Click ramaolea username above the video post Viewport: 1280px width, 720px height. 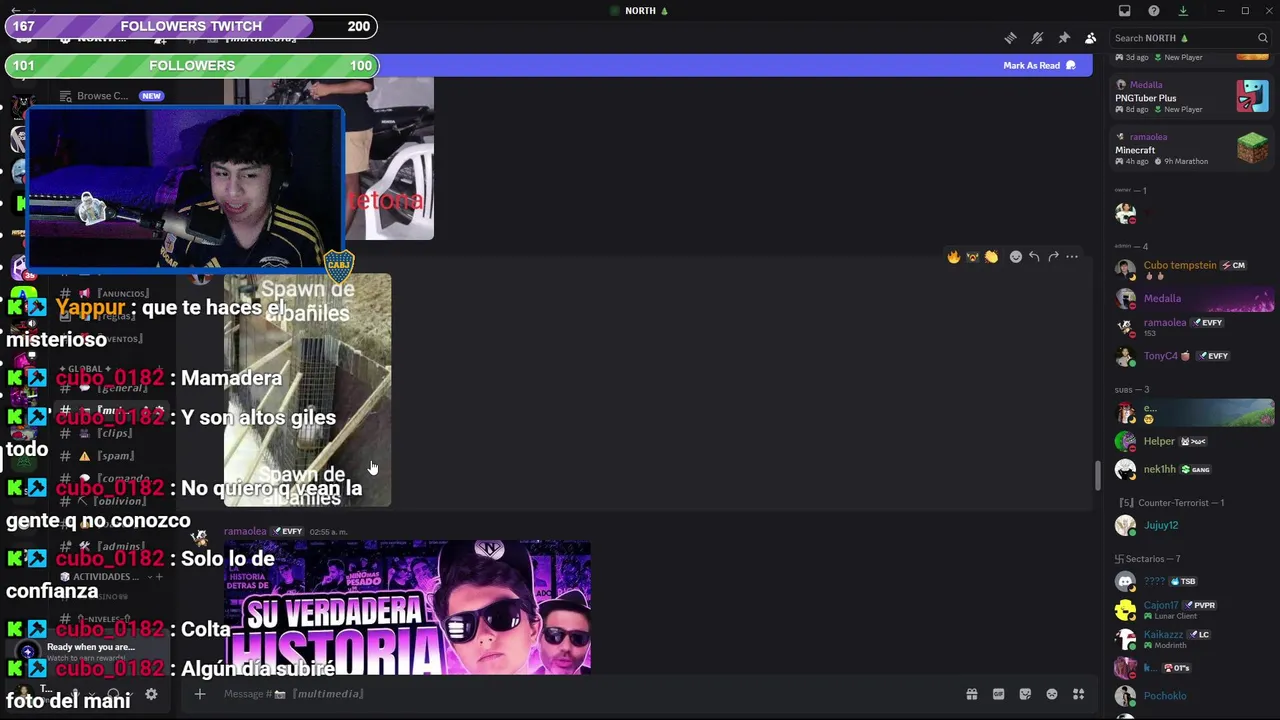click(245, 531)
